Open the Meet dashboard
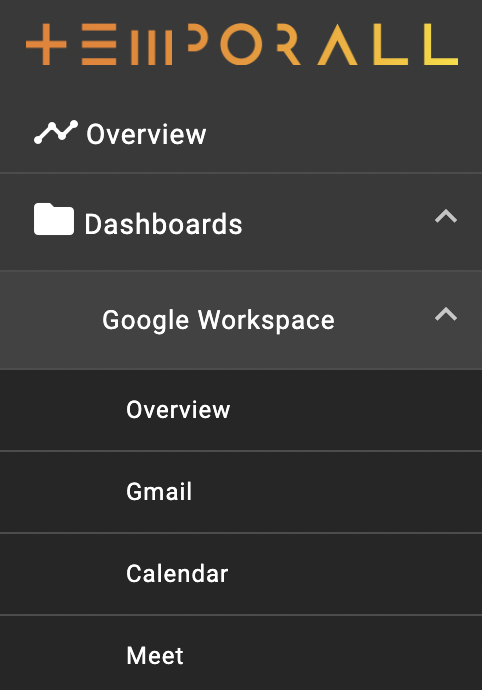Screen dimensions: 482x690 [x=241, y=653]
